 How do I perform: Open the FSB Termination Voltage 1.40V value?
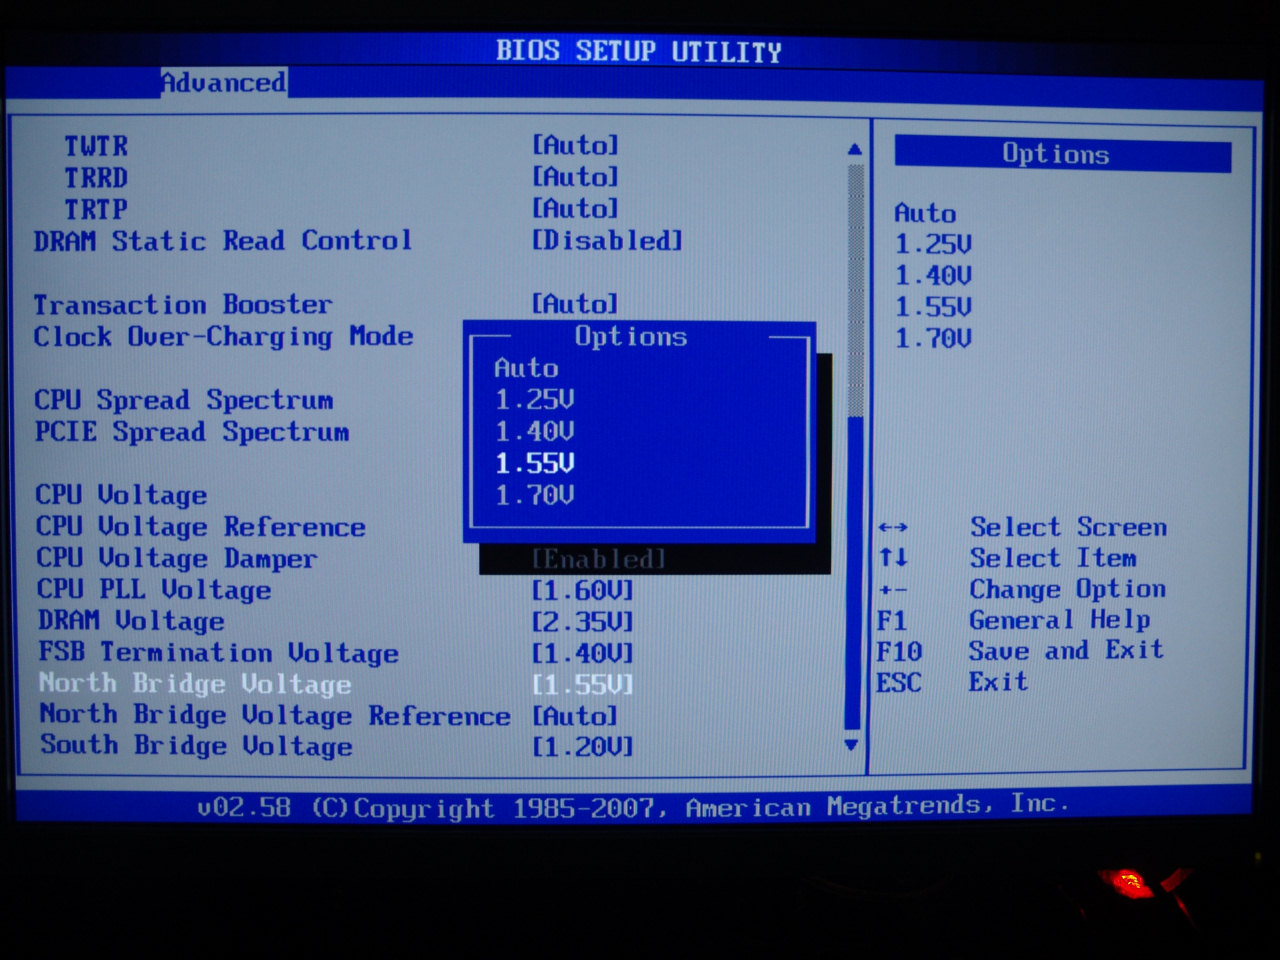click(583, 654)
